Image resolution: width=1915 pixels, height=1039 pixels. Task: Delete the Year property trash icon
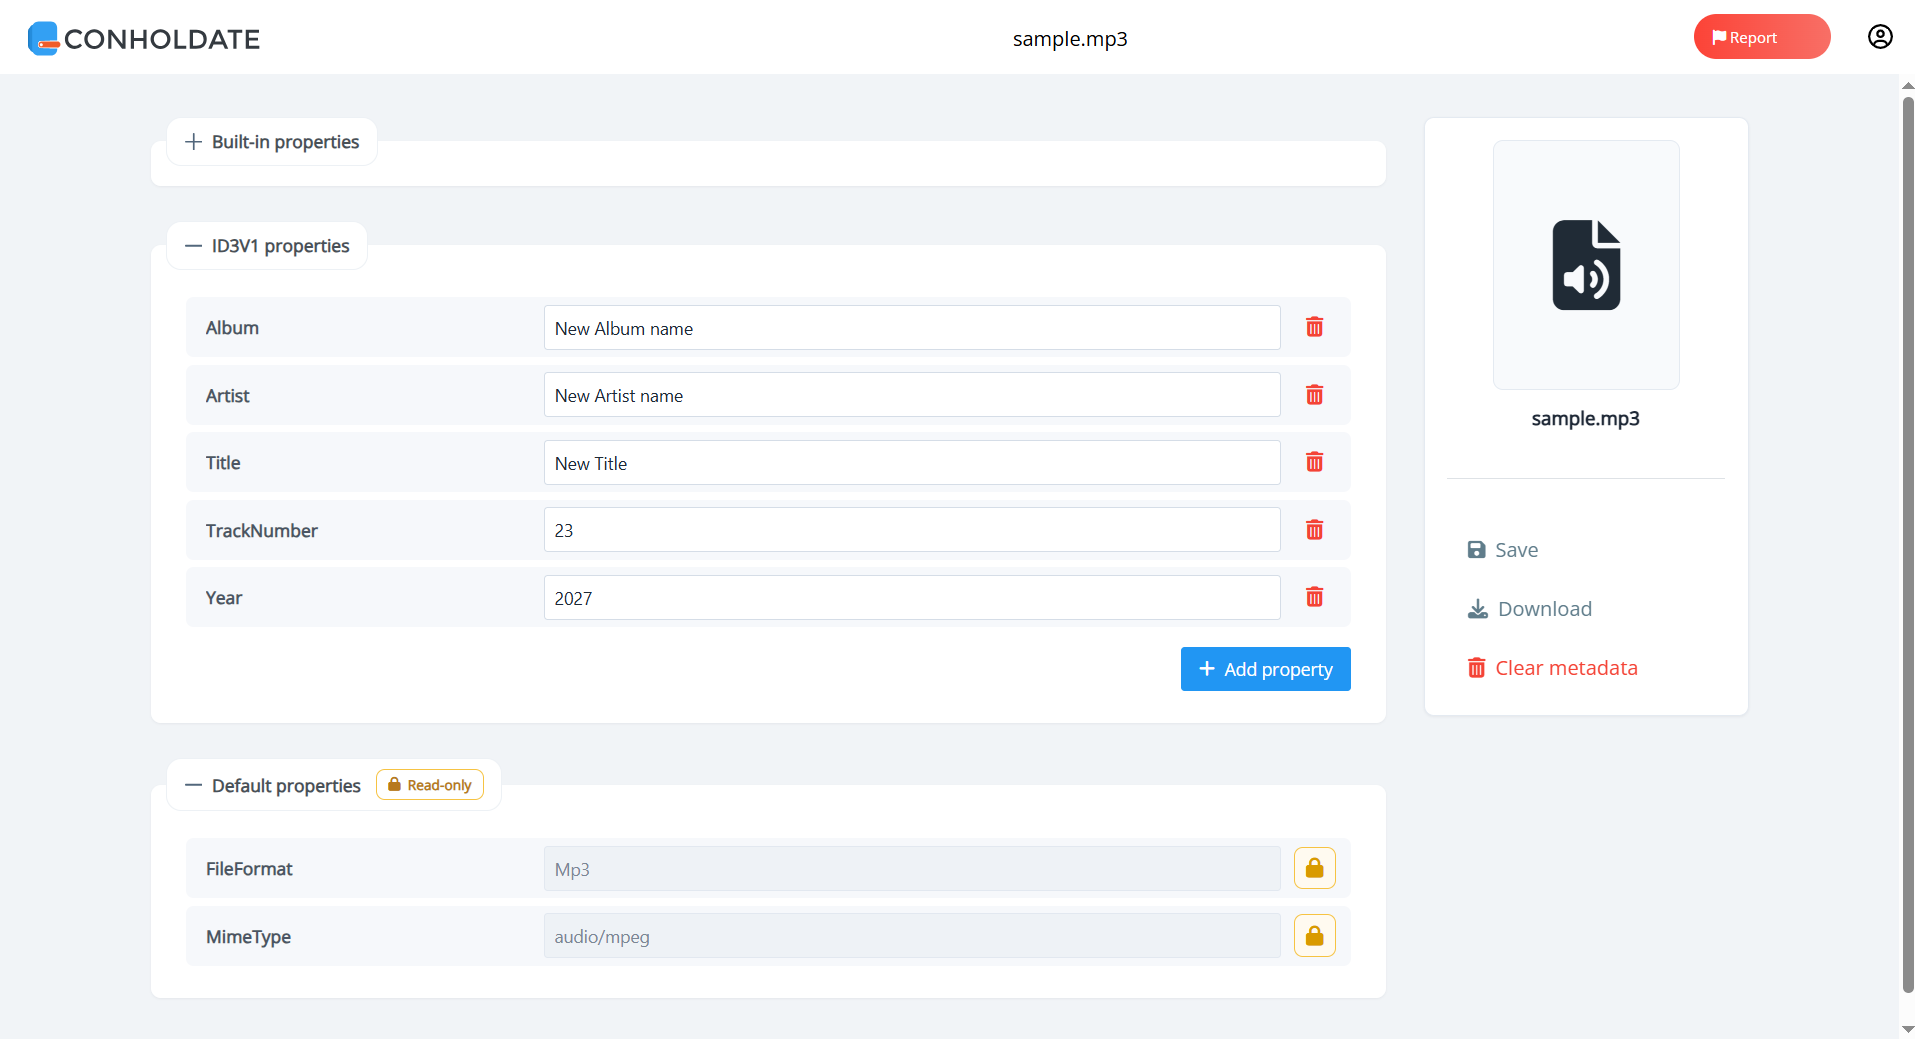1314,597
